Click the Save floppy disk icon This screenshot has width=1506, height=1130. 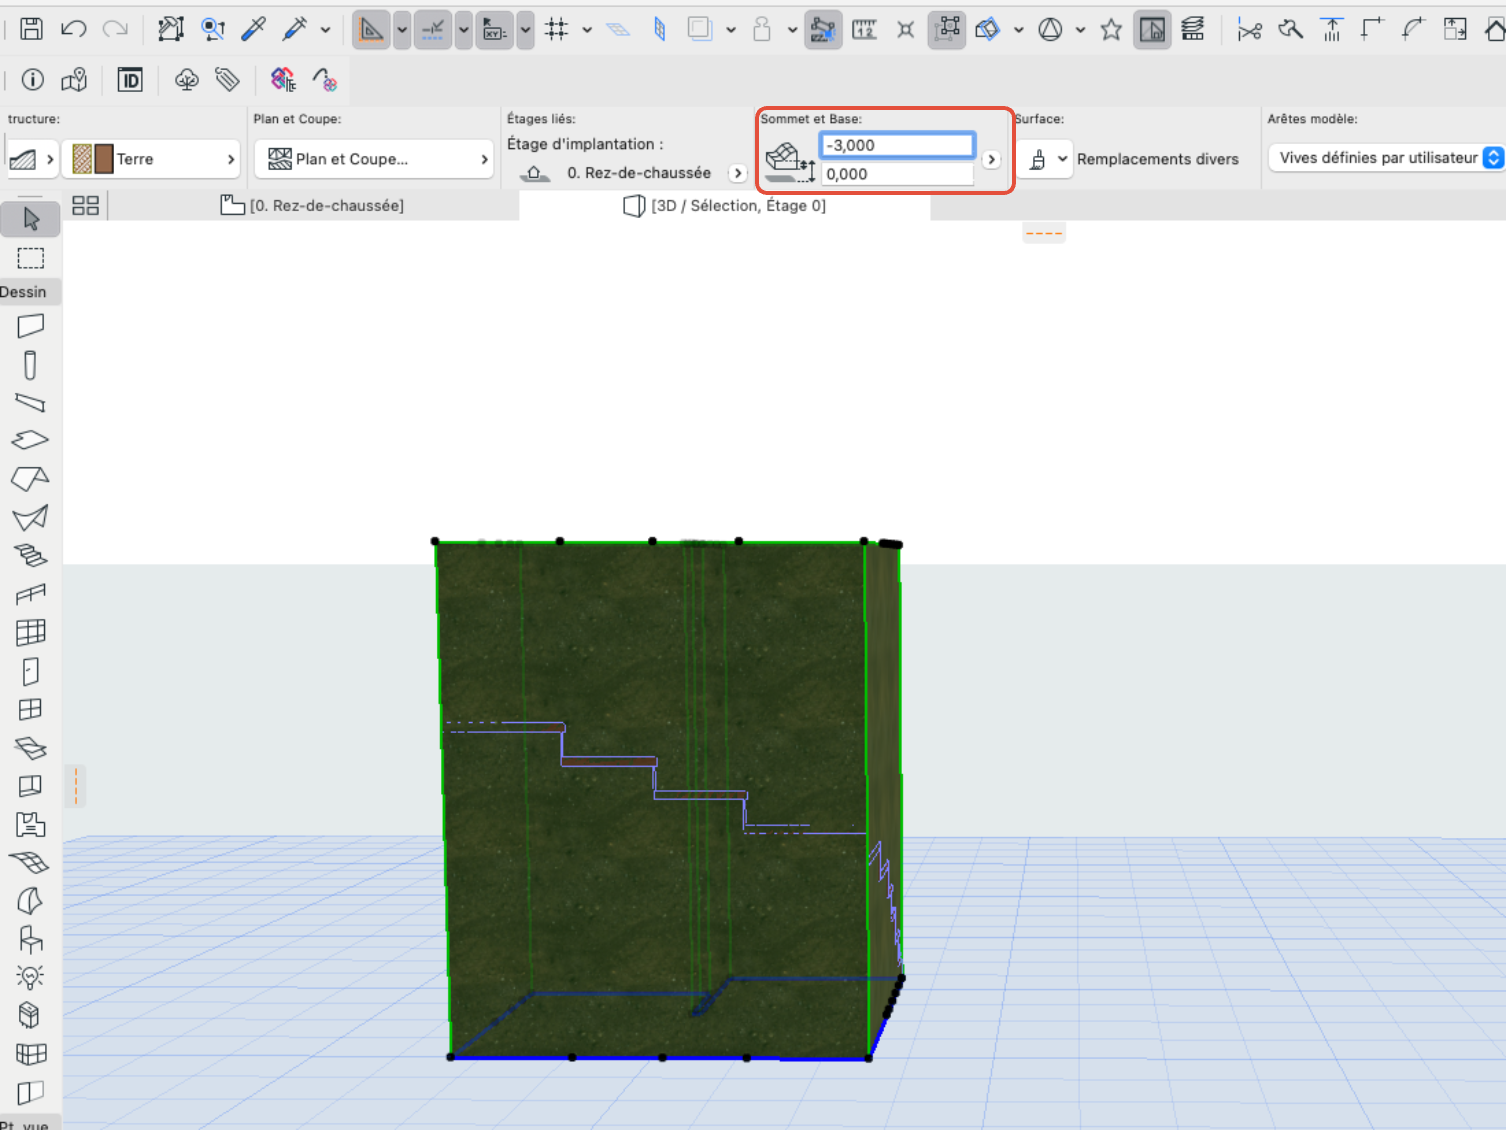[31, 29]
